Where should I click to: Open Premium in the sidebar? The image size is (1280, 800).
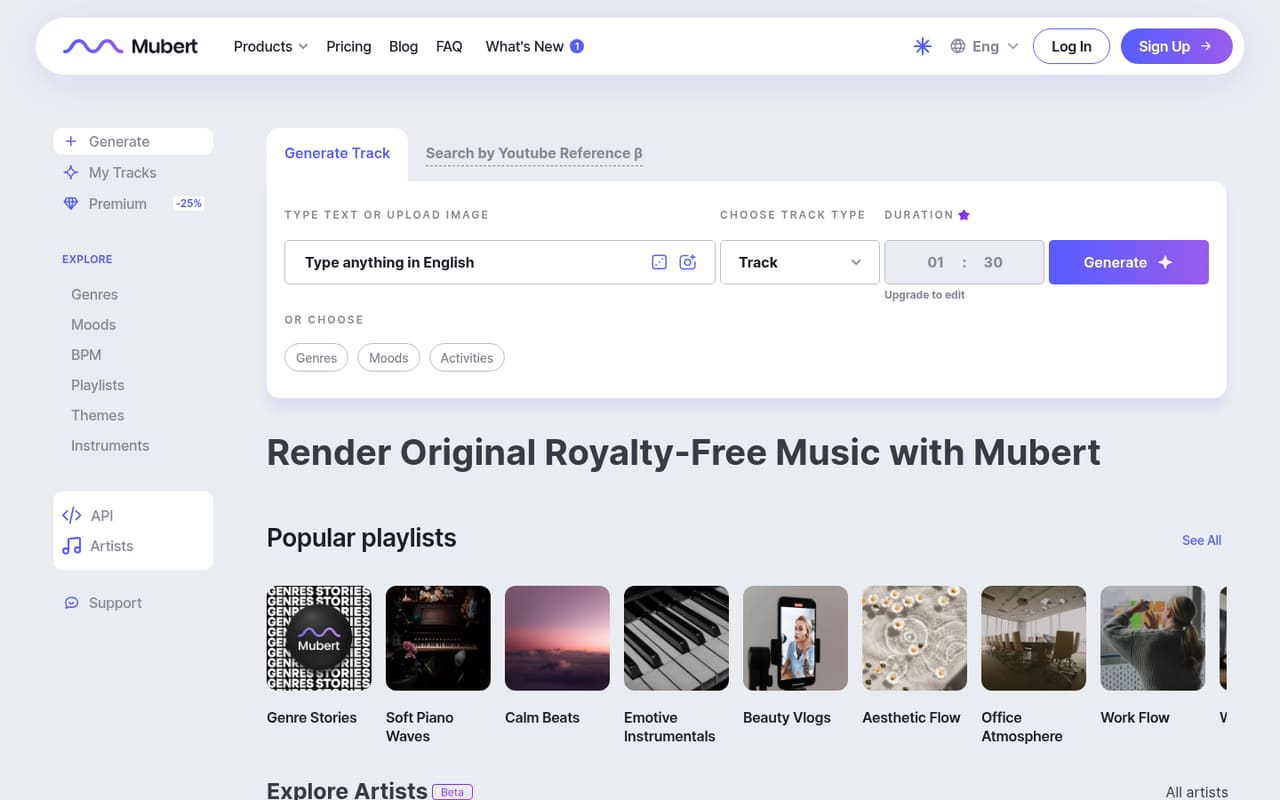pos(118,203)
